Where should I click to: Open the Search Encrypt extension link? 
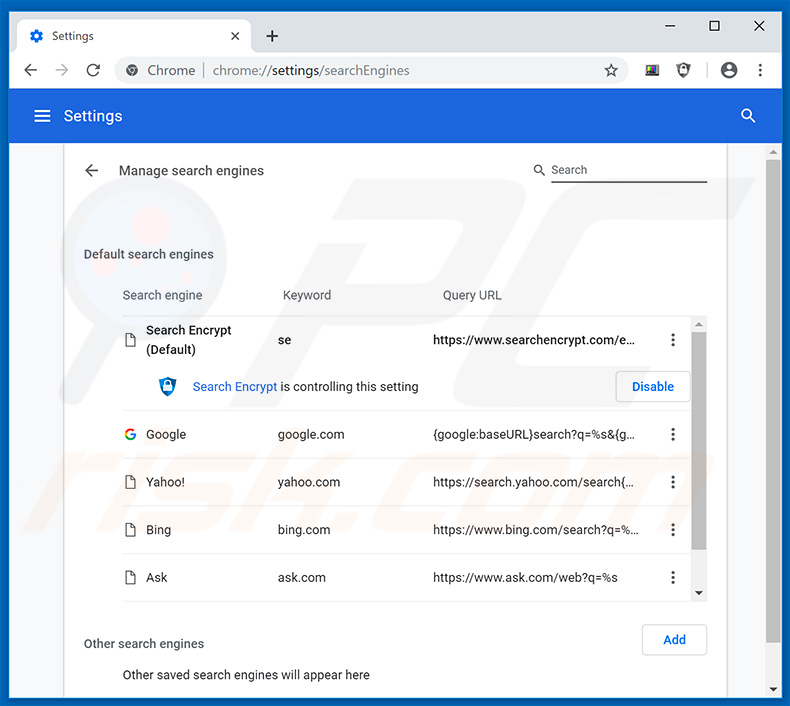[235, 387]
